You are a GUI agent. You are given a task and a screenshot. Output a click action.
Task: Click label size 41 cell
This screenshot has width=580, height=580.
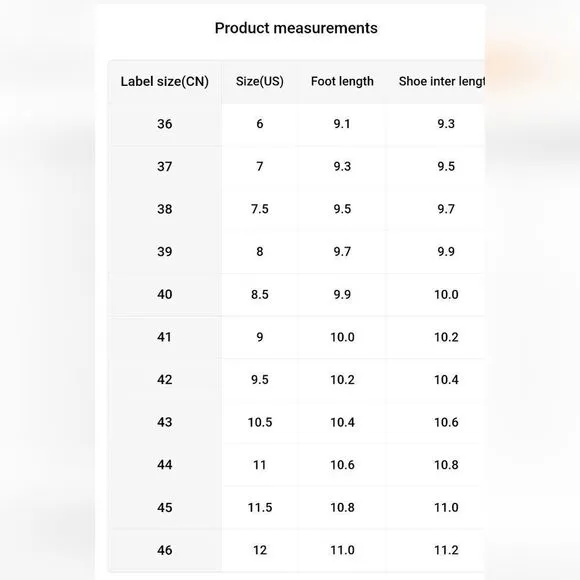pyautogui.click(x=165, y=337)
